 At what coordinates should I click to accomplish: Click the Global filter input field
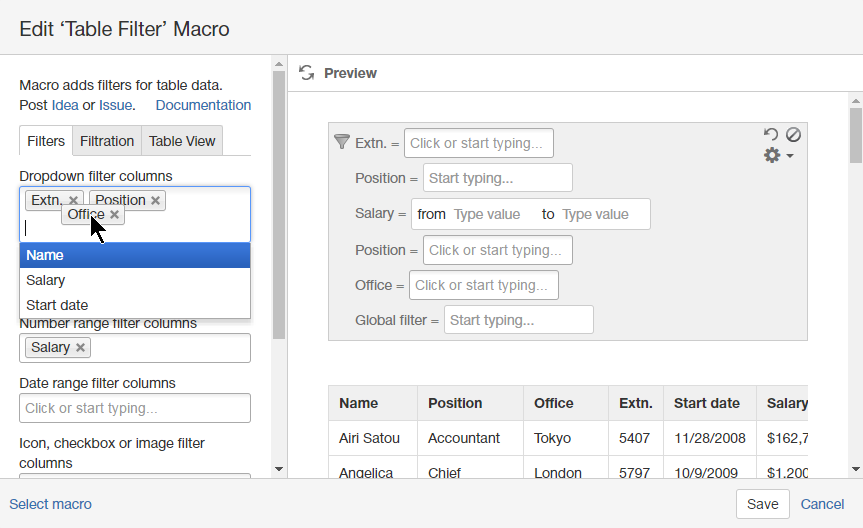coord(518,320)
